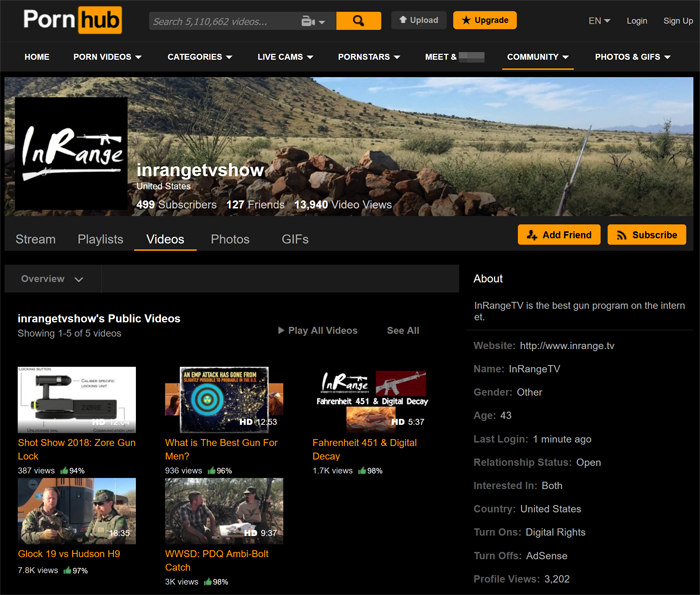Switch to the Playlists tab
Viewport: 700px width, 595px height.
(x=100, y=239)
